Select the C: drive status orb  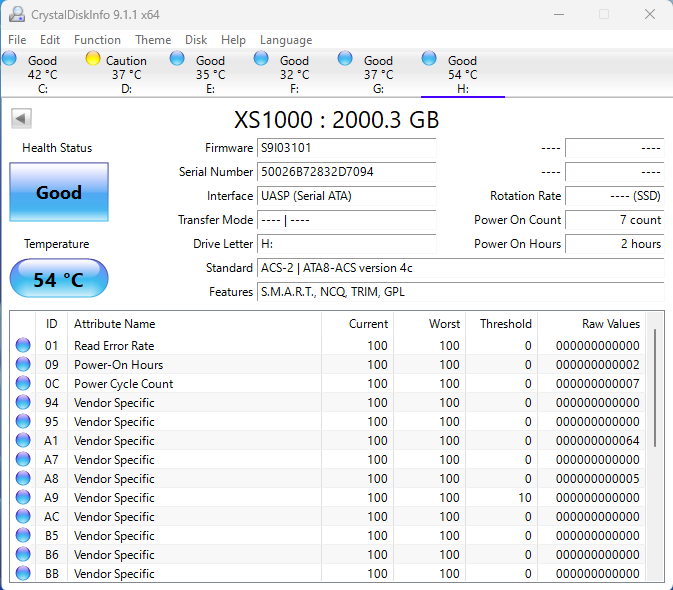(10, 59)
